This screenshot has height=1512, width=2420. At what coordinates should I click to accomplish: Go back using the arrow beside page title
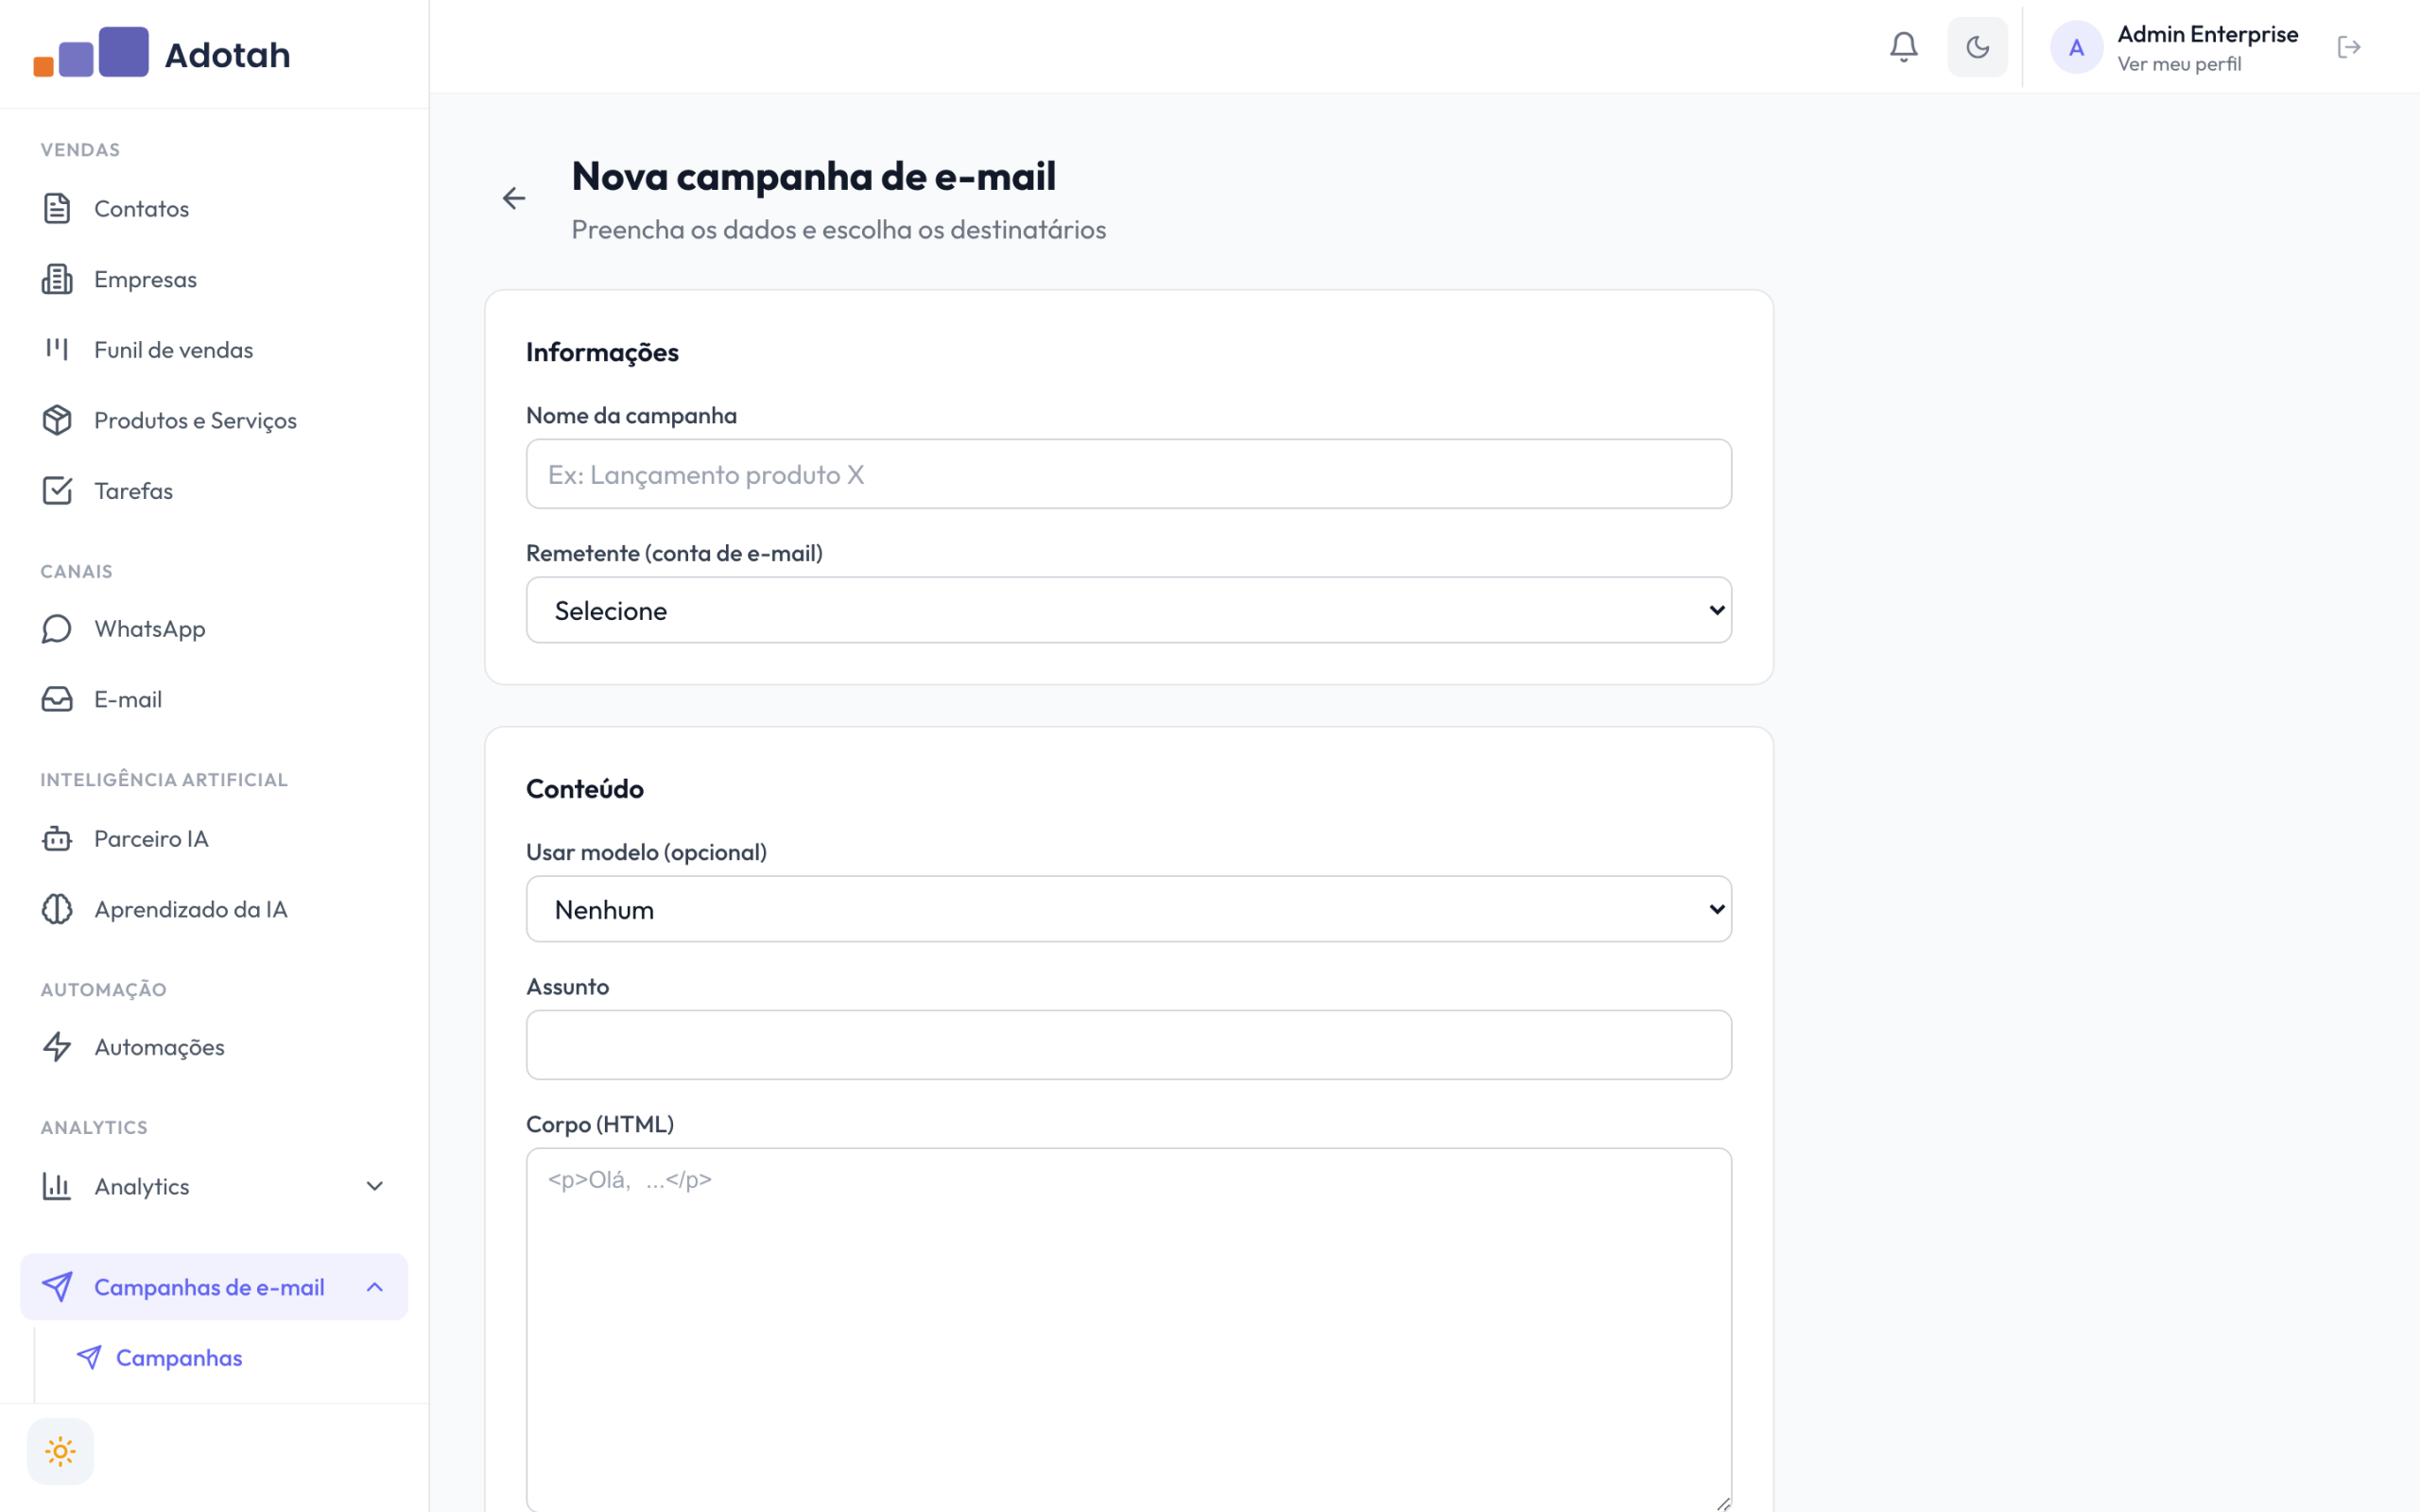coord(514,198)
